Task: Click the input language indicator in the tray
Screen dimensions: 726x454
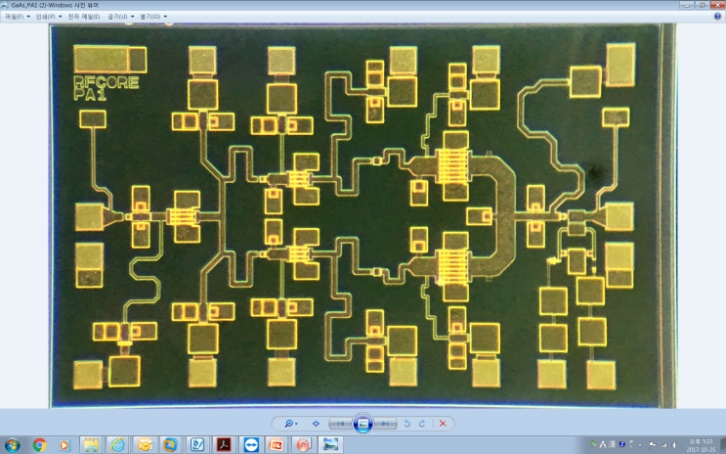Action: pos(603,444)
